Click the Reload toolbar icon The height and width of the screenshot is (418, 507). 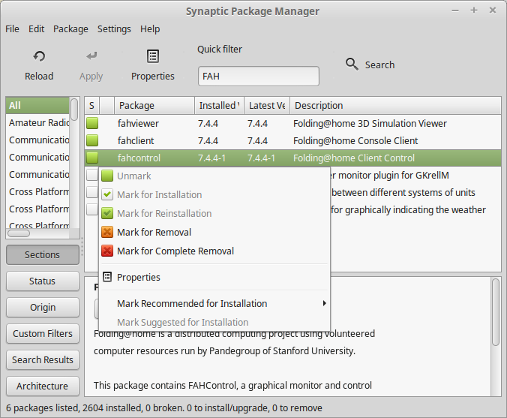[39, 56]
